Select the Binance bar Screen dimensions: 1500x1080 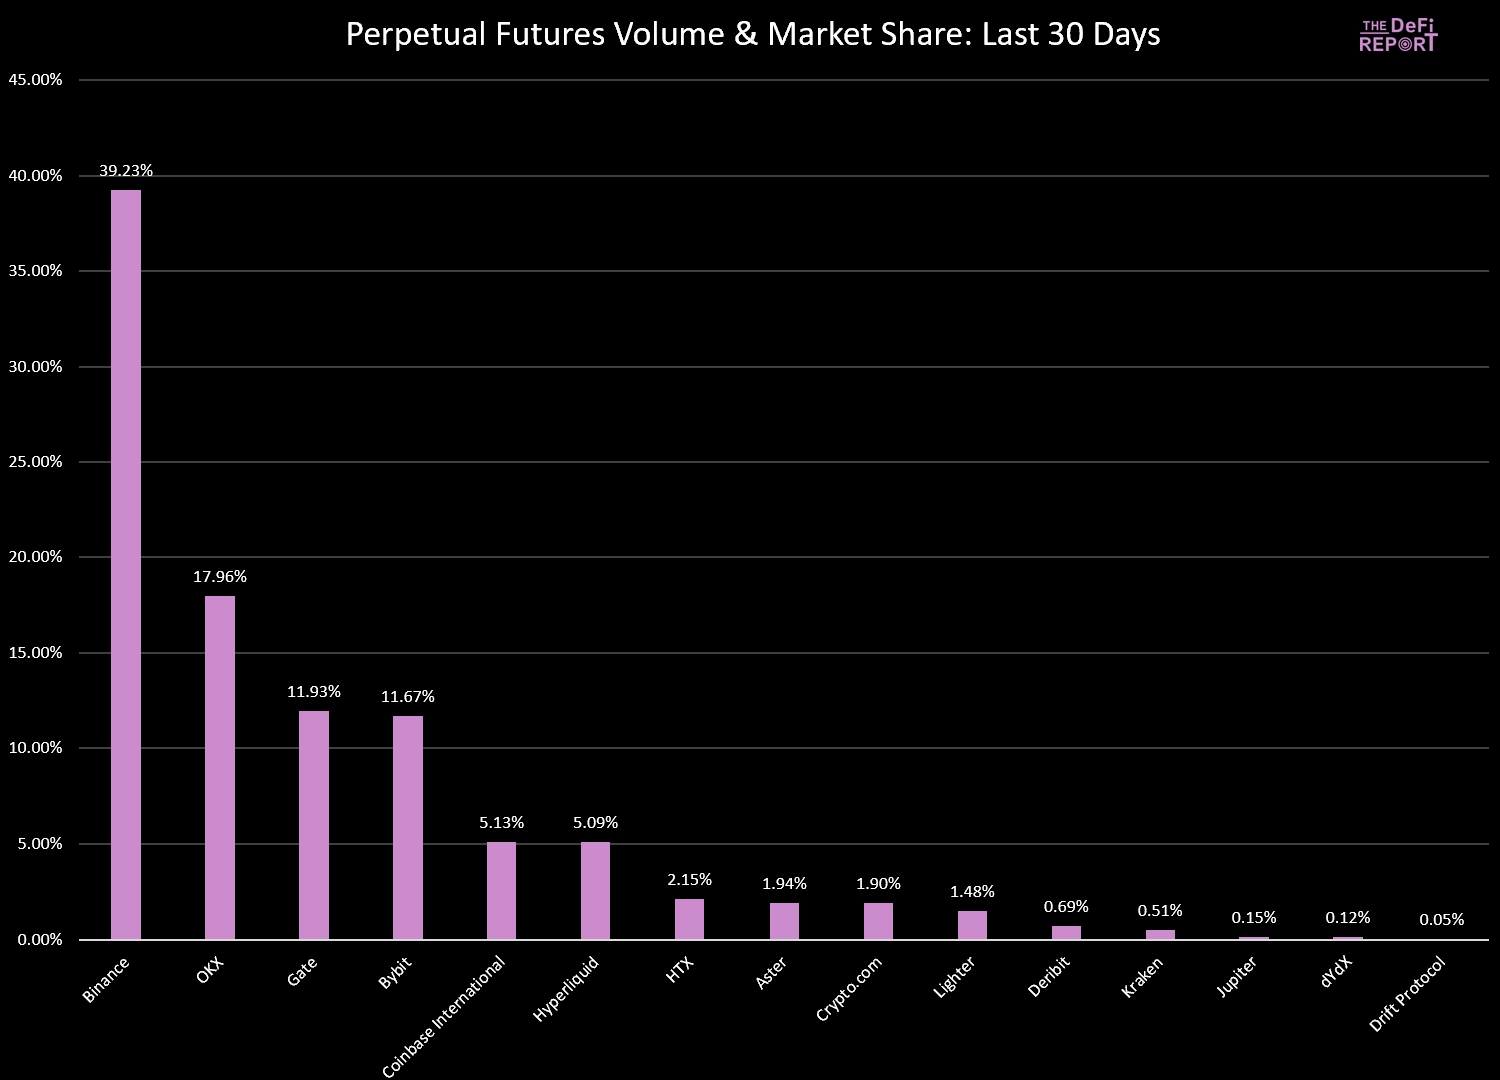pyautogui.click(x=126, y=564)
